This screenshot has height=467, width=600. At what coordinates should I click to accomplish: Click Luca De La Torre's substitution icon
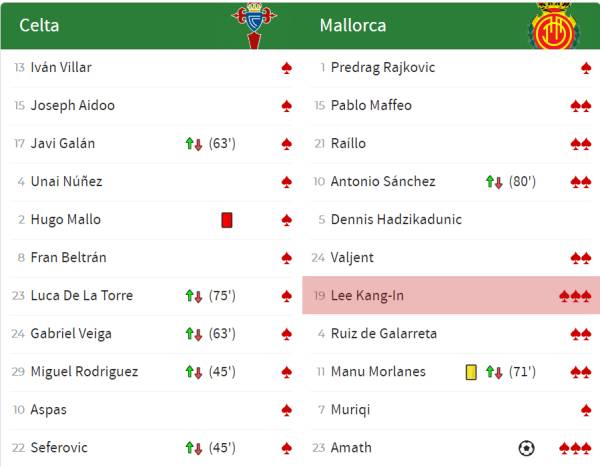(x=194, y=296)
